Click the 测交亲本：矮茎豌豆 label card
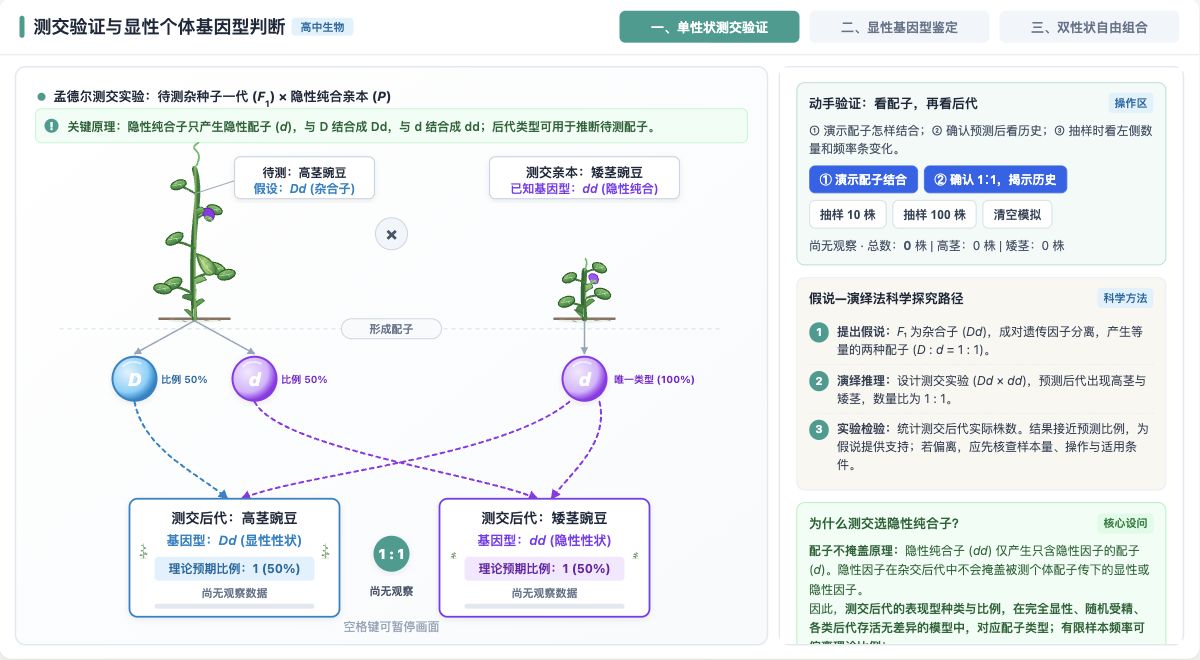This screenshot has height=660, width=1200. click(x=585, y=179)
